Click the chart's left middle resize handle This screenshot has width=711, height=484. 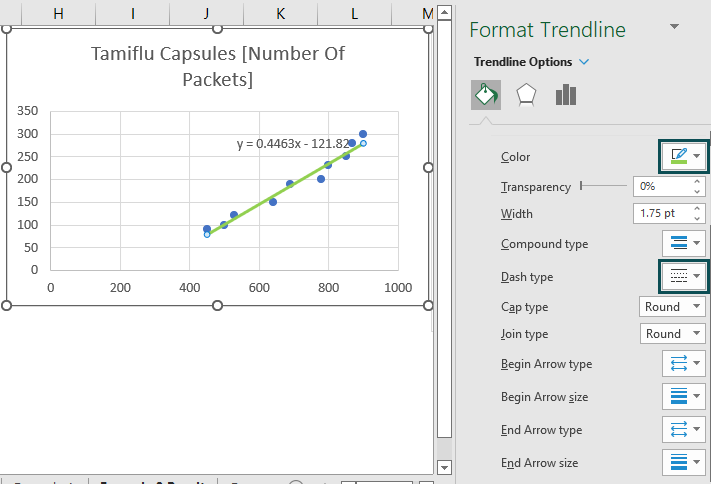point(6,167)
